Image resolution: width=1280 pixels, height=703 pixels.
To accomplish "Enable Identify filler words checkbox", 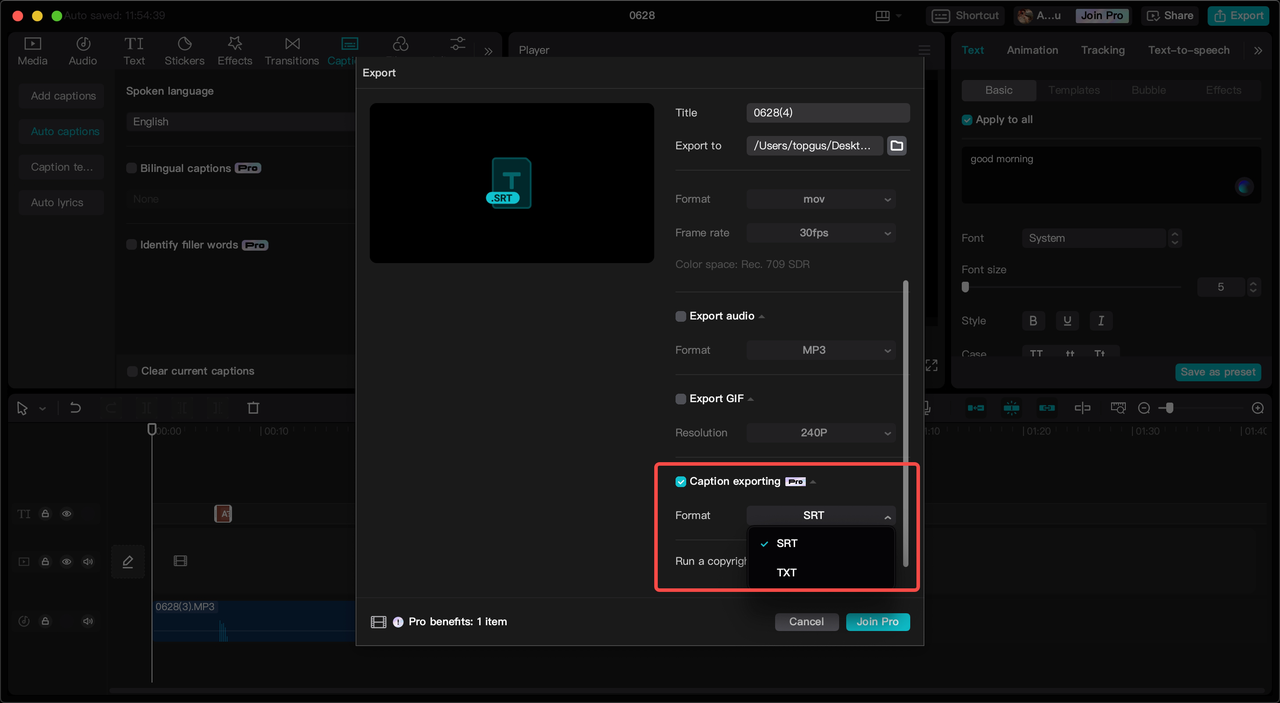I will [131, 245].
